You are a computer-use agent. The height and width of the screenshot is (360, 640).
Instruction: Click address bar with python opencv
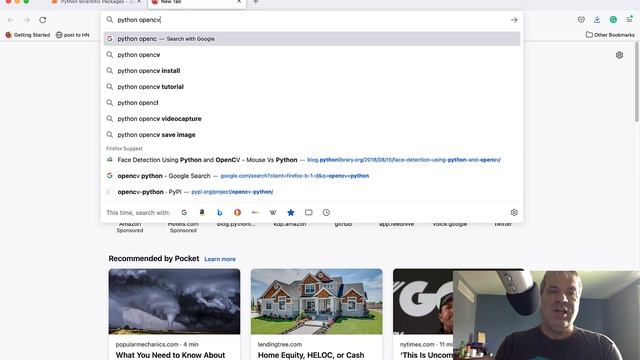coord(312,20)
